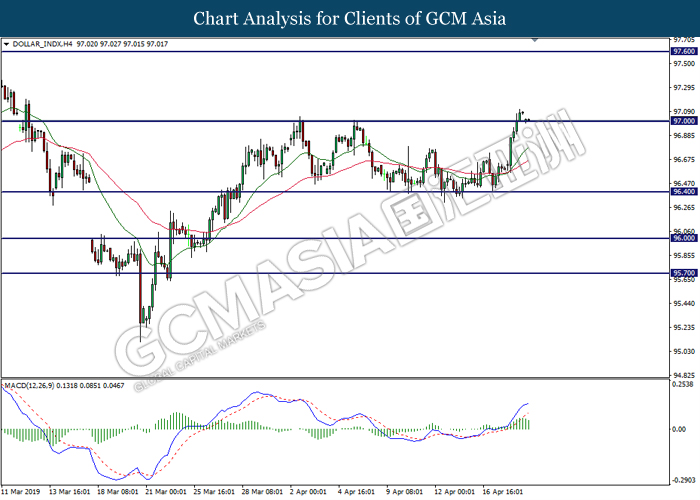Click the 95.030 price axis label

coord(684,351)
